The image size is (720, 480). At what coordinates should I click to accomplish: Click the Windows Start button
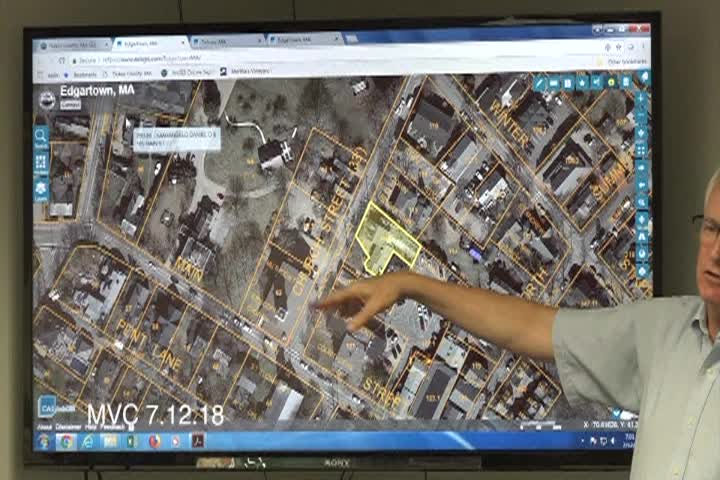pyautogui.click(x=45, y=441)
